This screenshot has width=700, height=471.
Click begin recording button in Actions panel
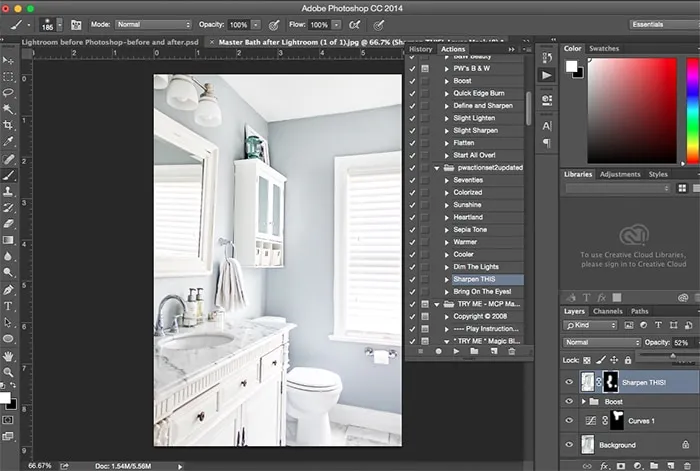pyautogui.click(x=438, y=351)
